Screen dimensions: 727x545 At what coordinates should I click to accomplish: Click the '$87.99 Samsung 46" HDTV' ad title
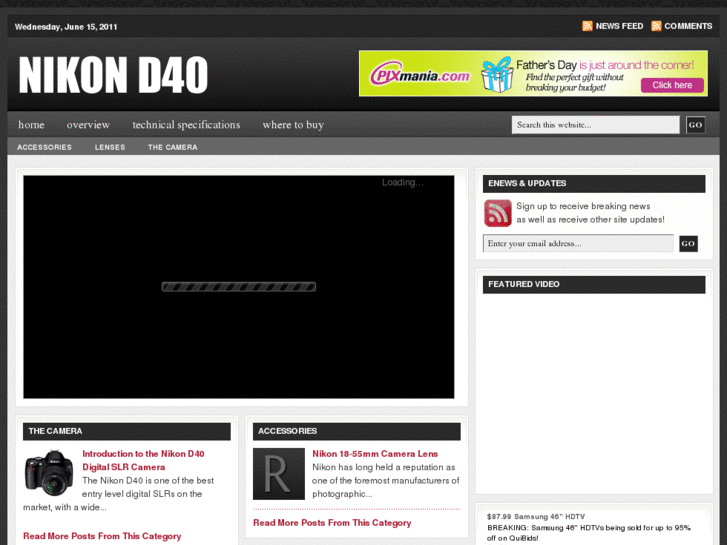pyautogui.click(x=536, y=517)
